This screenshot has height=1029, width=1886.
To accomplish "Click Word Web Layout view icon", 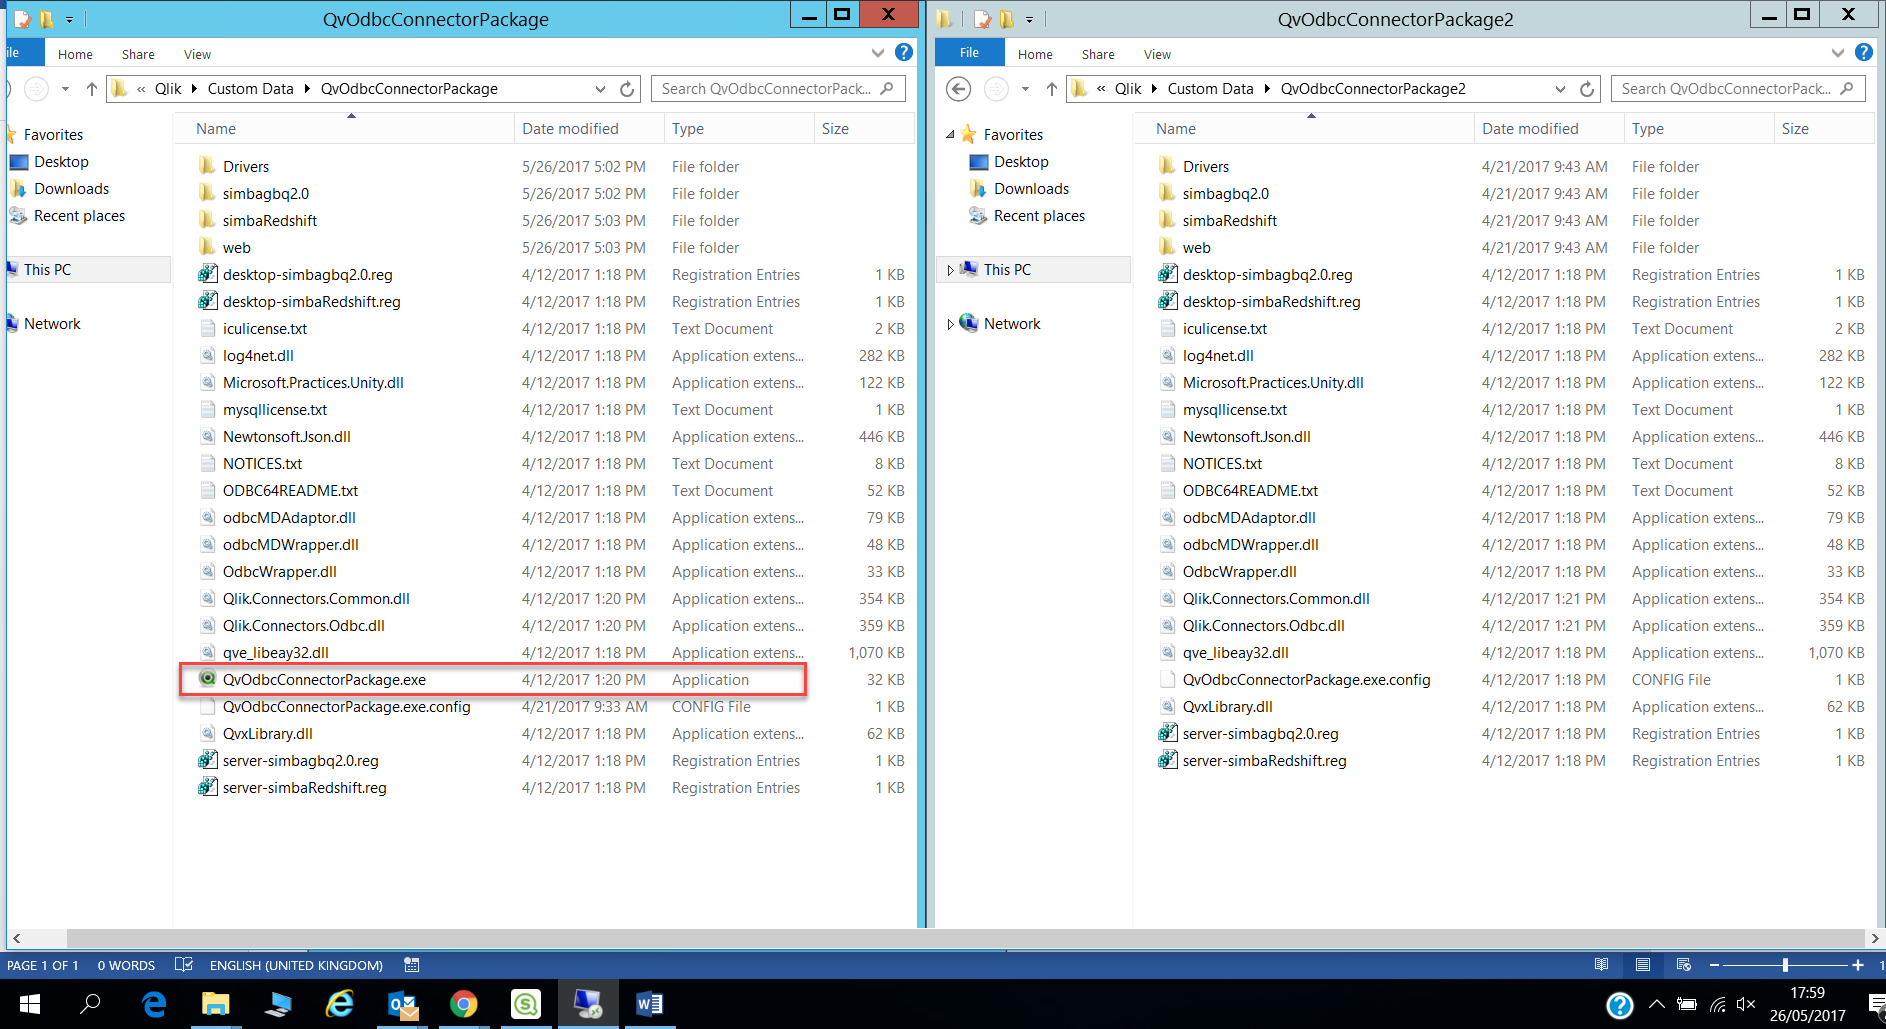I will 1683,965.
